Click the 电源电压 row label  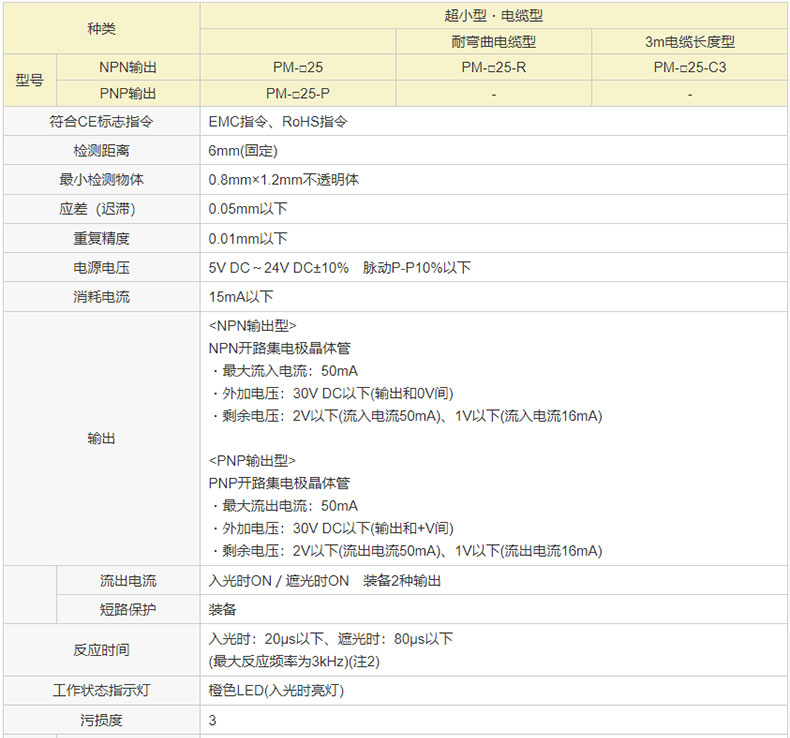point(101,268)
